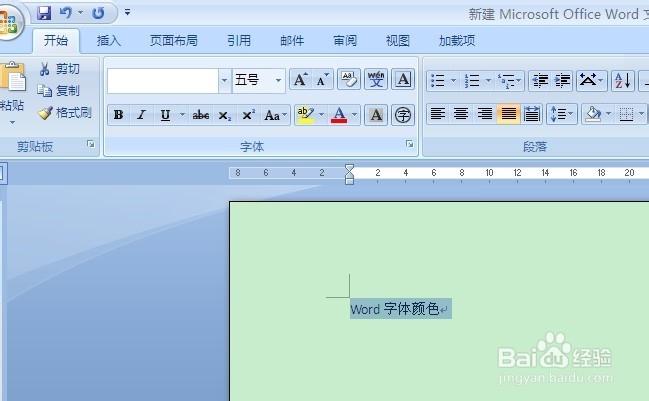This screenshot has height=401, width=649.
Task: Click the borders icon
Action: pyautogui.click(x=626, y=114)
